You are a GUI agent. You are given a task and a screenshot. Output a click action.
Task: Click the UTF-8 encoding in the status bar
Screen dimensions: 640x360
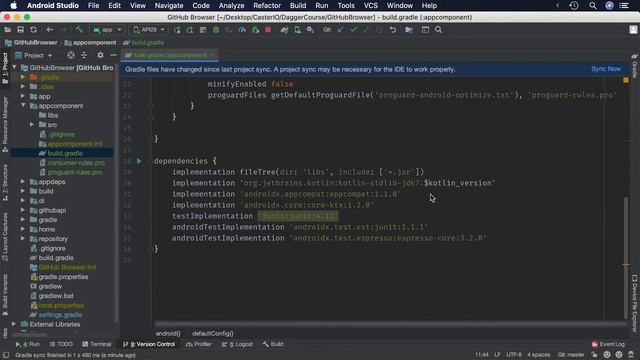tap(514, 355)
